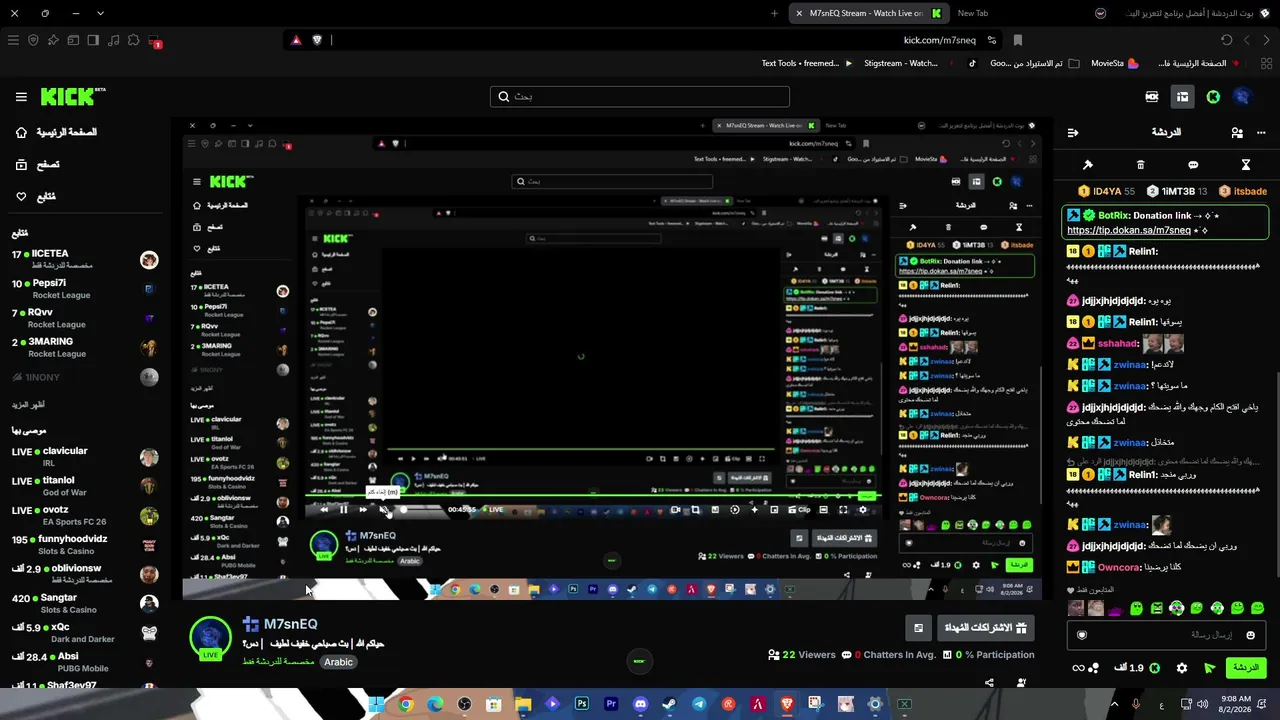Click the Brave Rewards triangle icon

coord(296,40)
